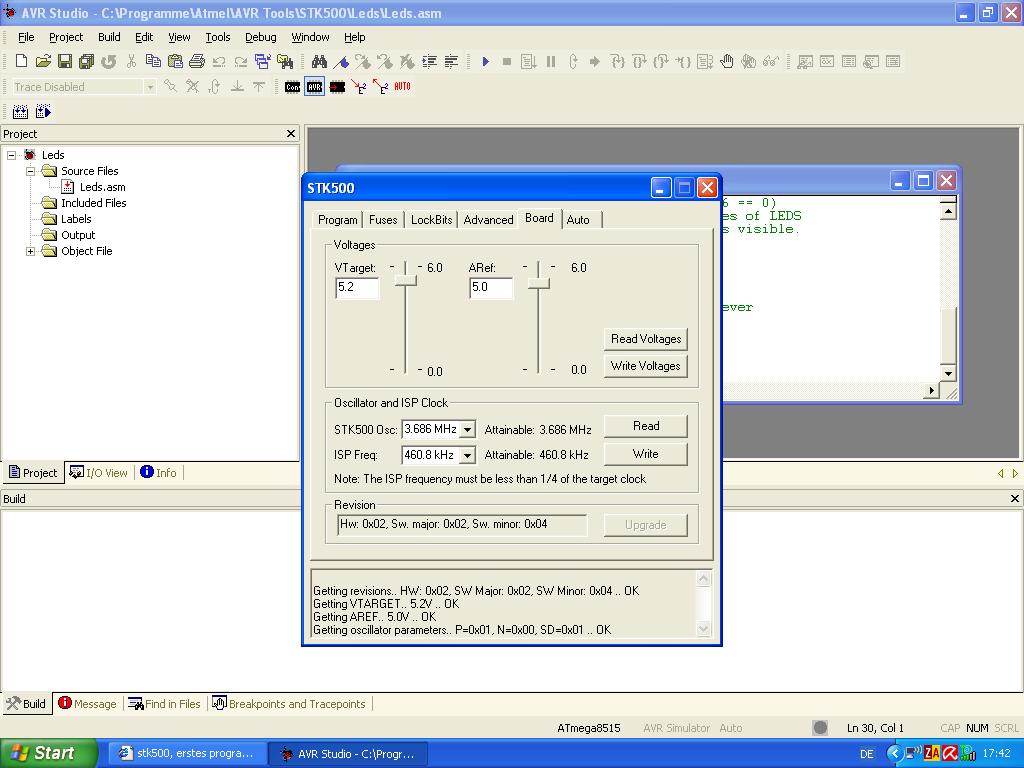Switch to the Info panel tab

pos(159,473)
